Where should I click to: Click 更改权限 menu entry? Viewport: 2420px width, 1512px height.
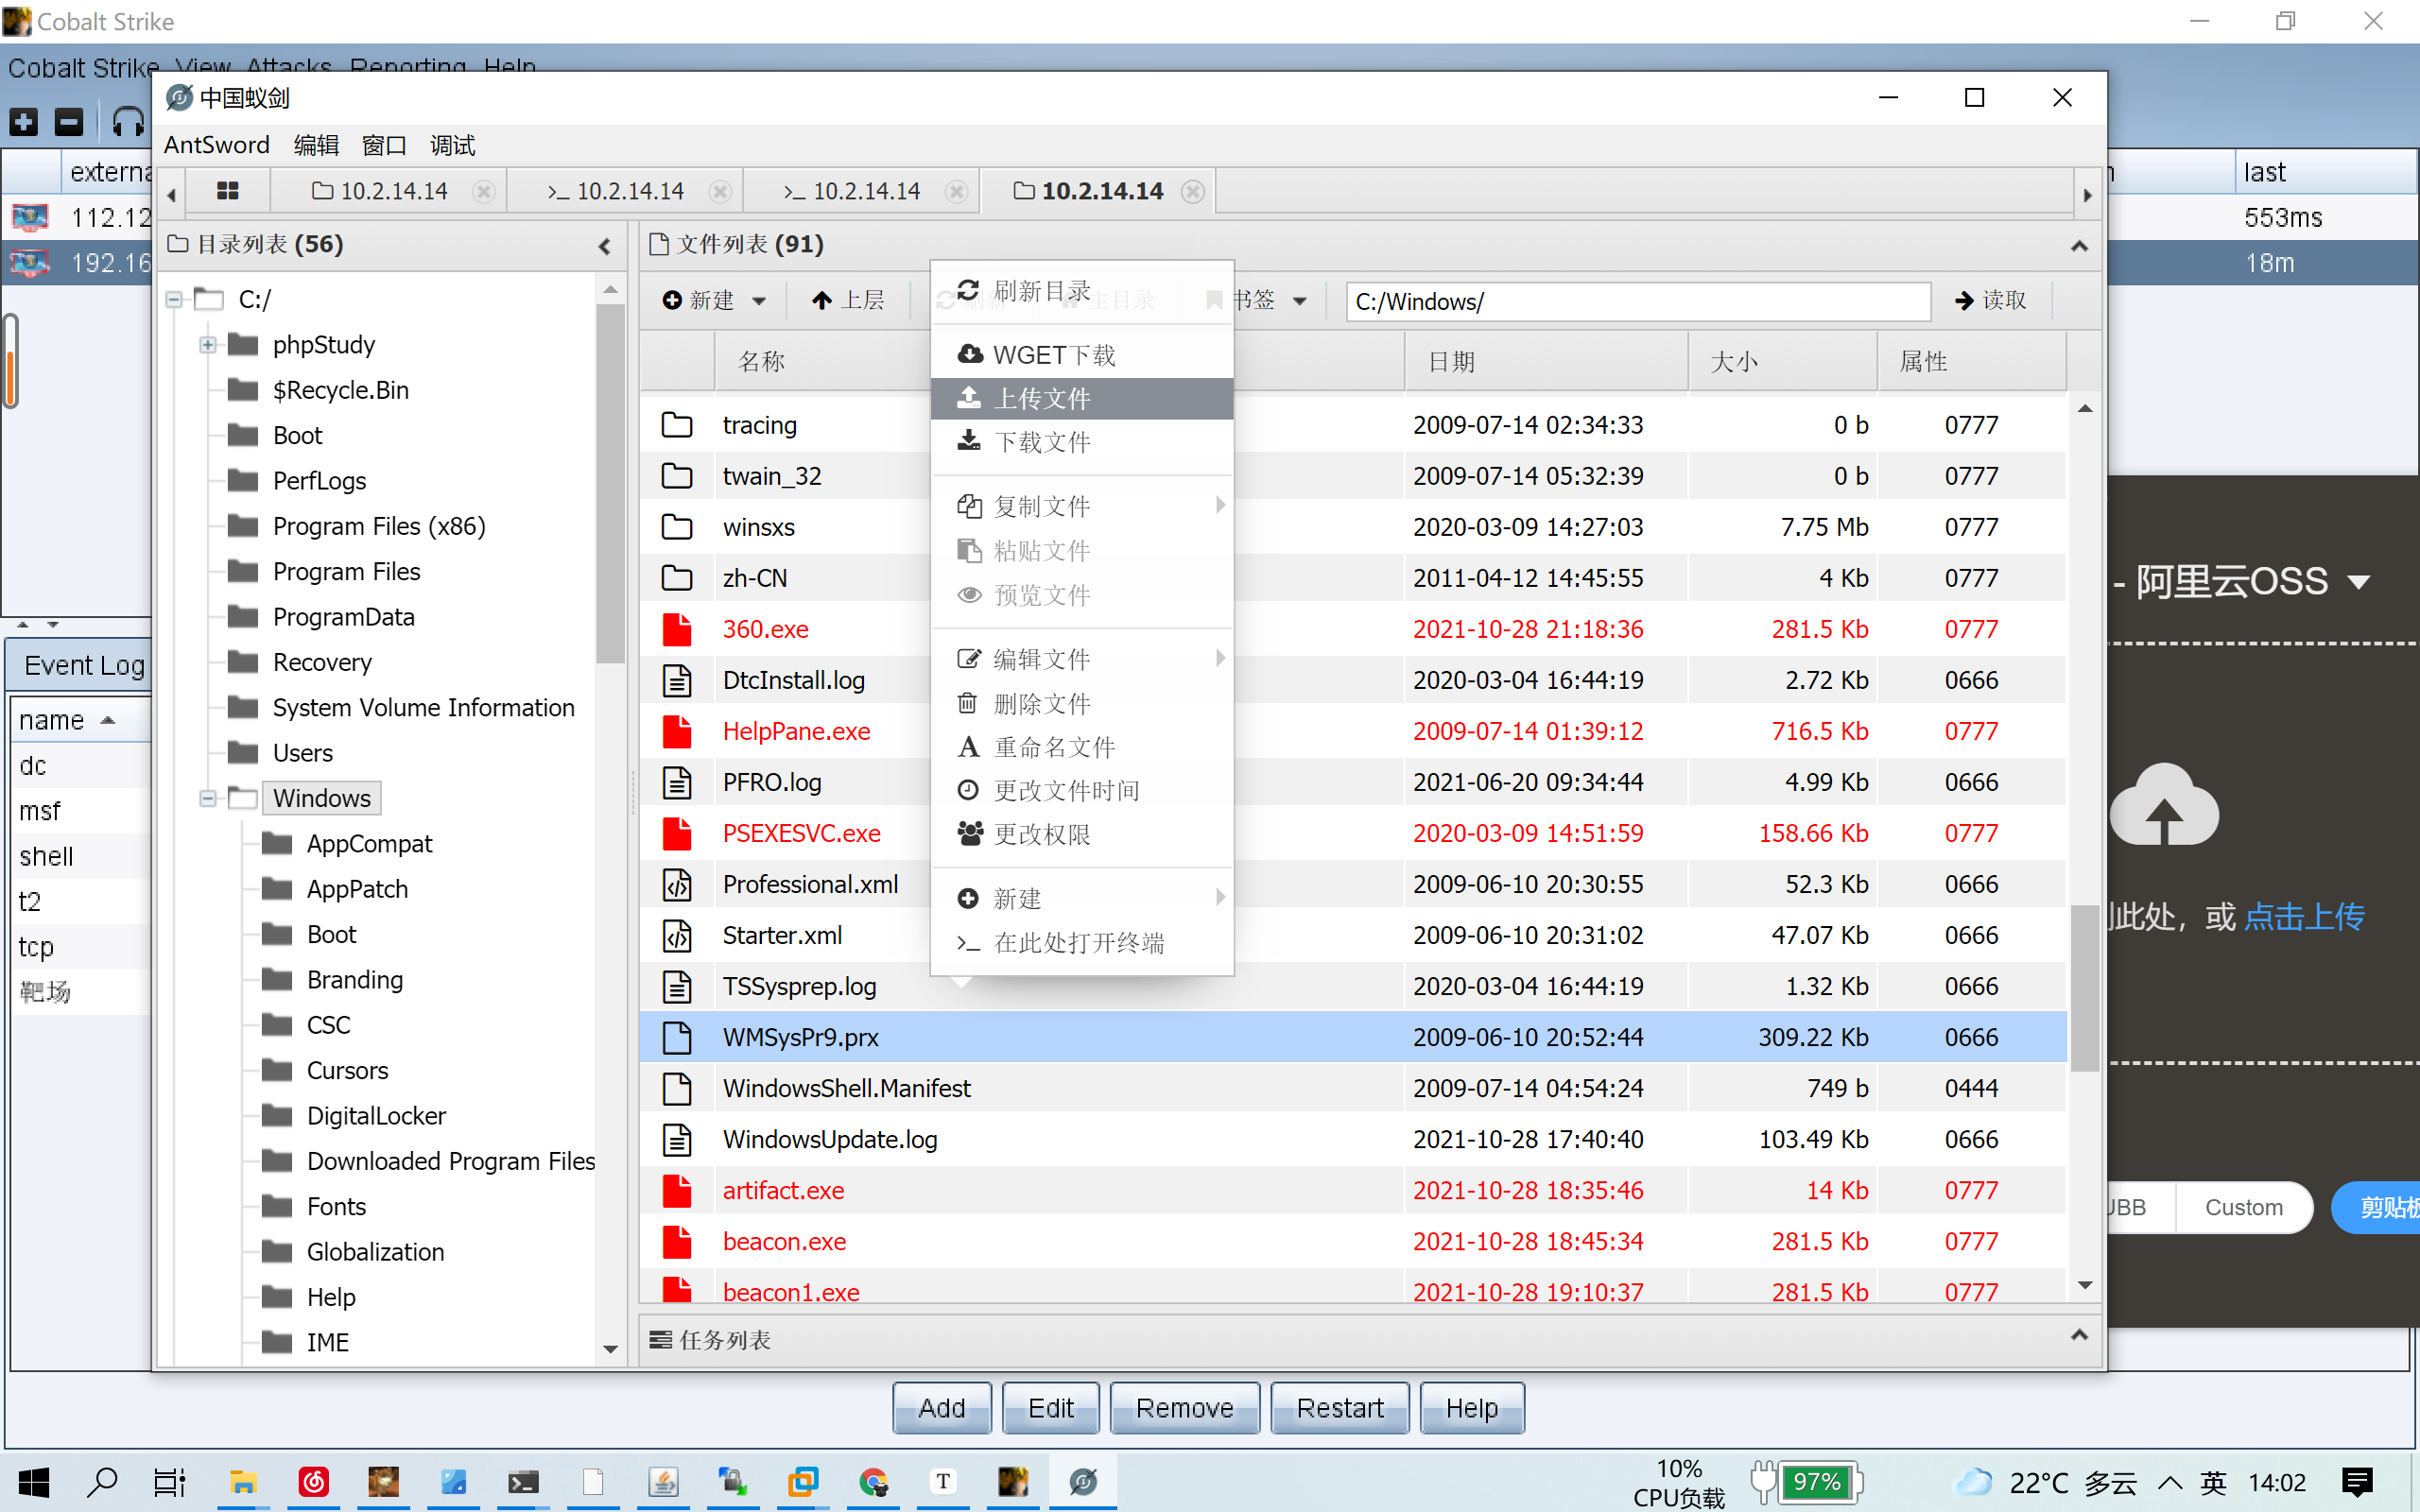coord(1082,834)
